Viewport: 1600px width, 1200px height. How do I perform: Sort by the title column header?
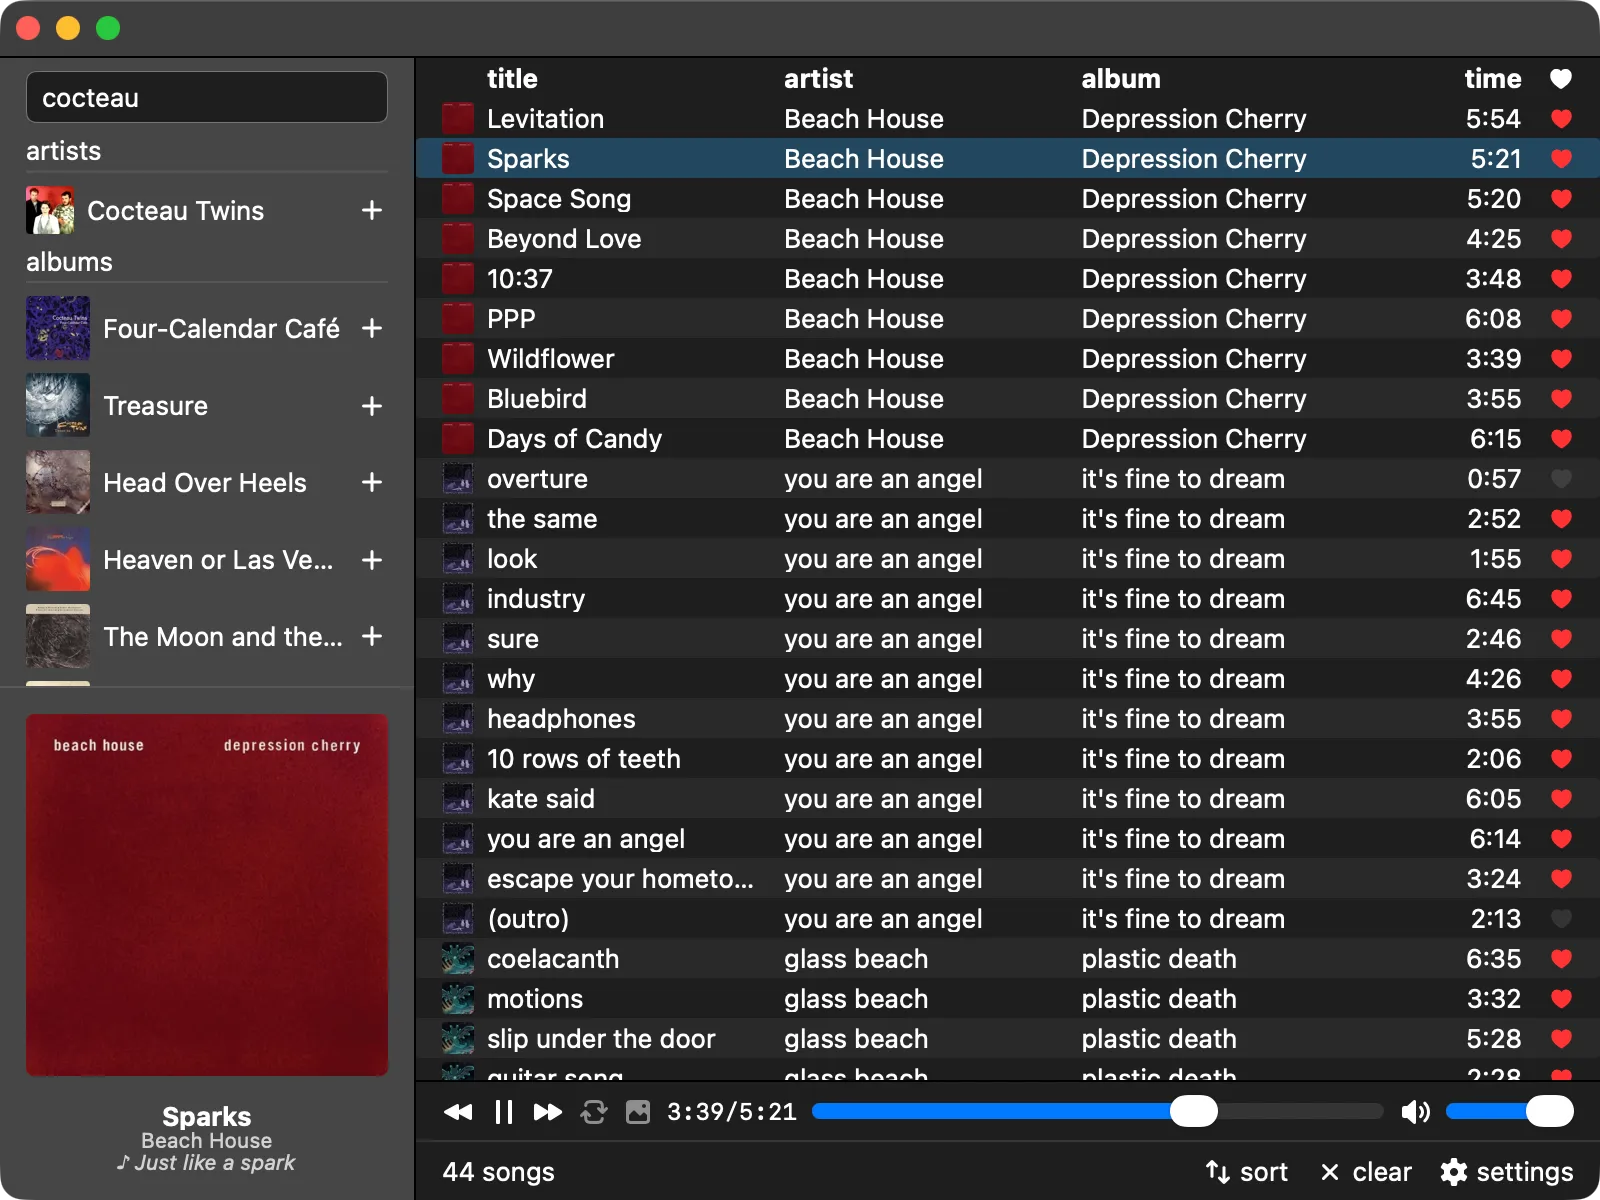click(x=512, y=79)
